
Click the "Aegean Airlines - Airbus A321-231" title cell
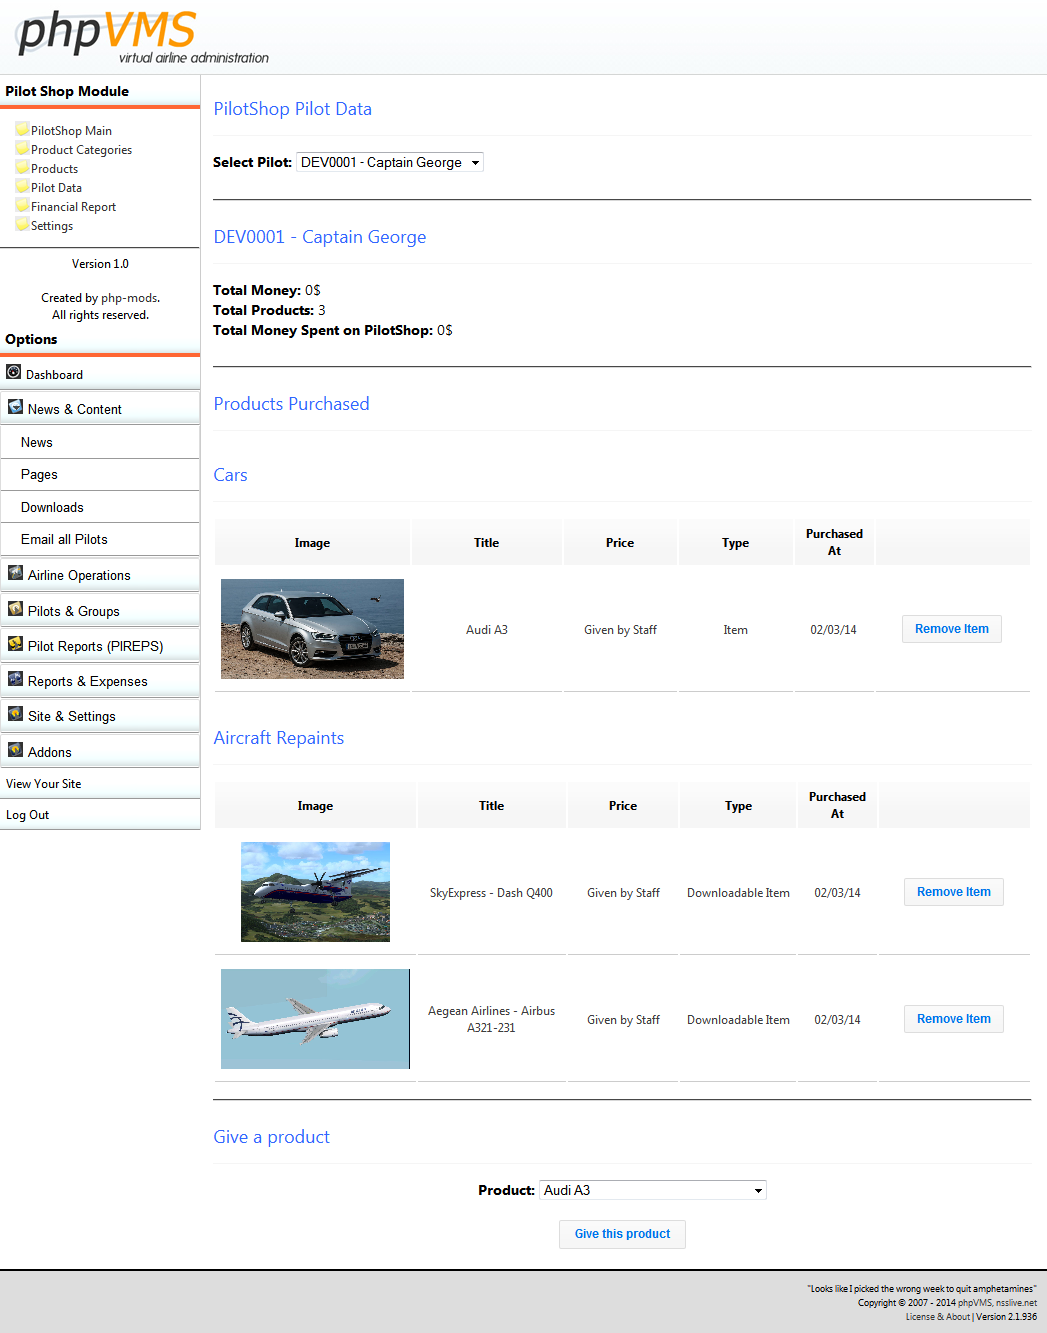tap(491, 1019)
